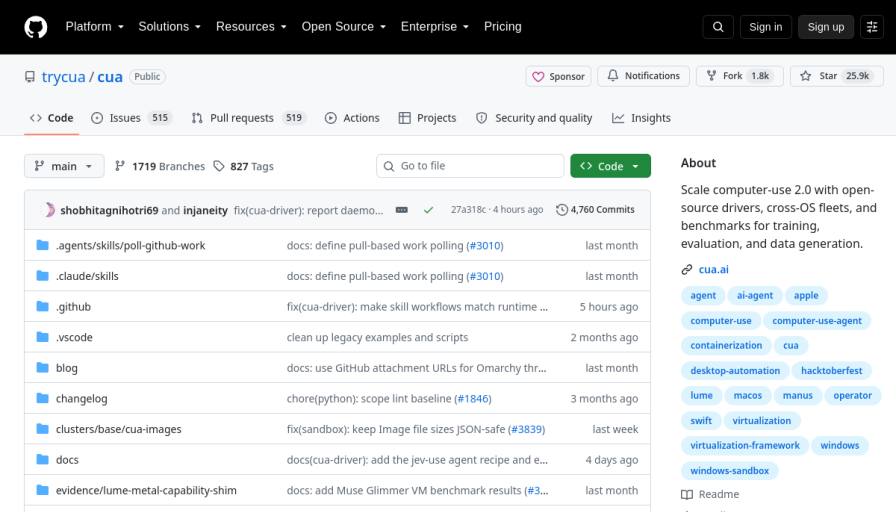Click shobhitagnihotri69 avatar icon
This screenshot has height=512, width=896.
pyautogui.click(x=50, y=210)
